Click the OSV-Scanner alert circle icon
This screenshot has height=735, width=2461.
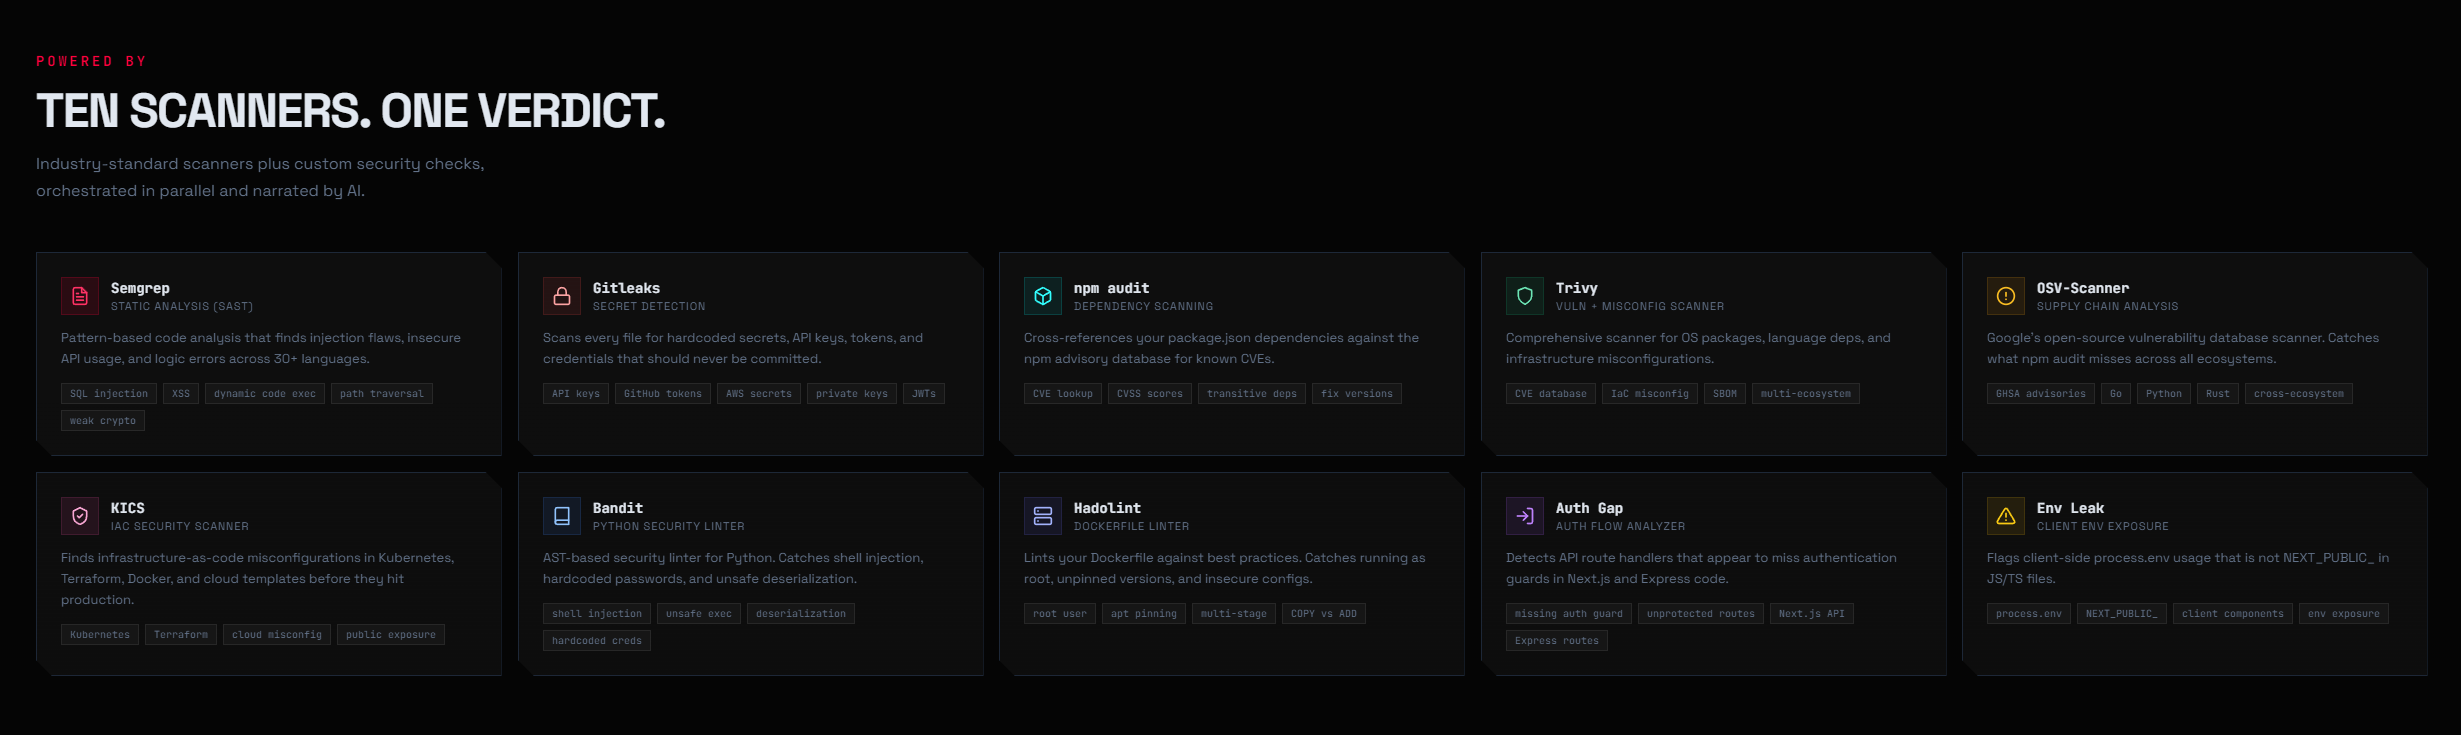click(2006, 296)
